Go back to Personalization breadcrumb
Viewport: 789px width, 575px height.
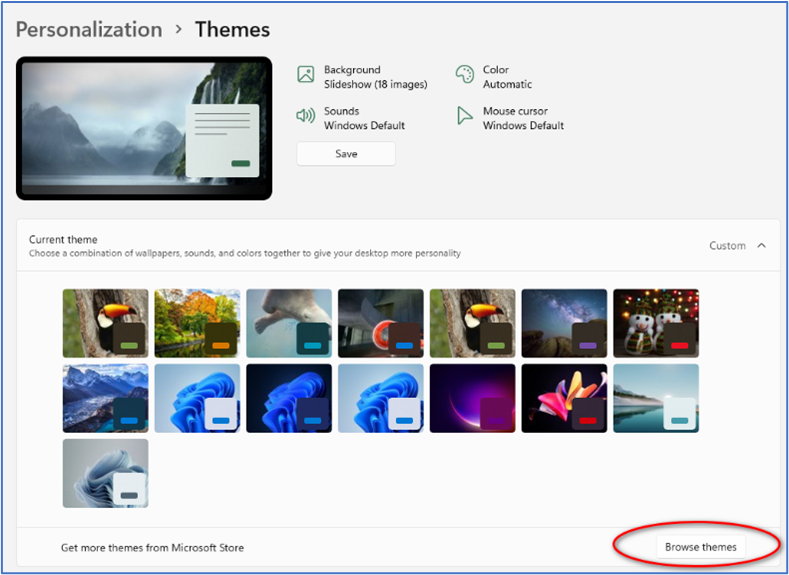point(89,30)
